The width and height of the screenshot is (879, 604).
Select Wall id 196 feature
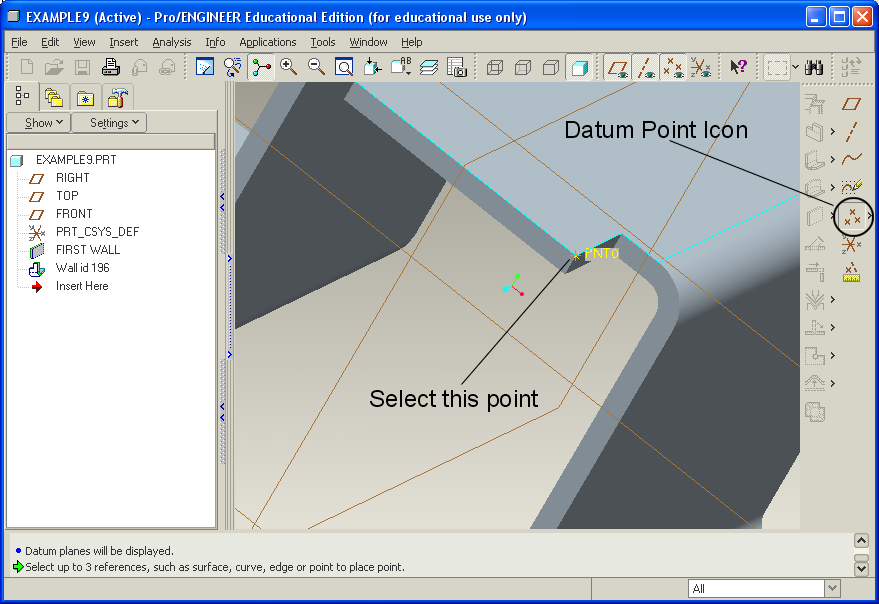(x=82, y=268)
